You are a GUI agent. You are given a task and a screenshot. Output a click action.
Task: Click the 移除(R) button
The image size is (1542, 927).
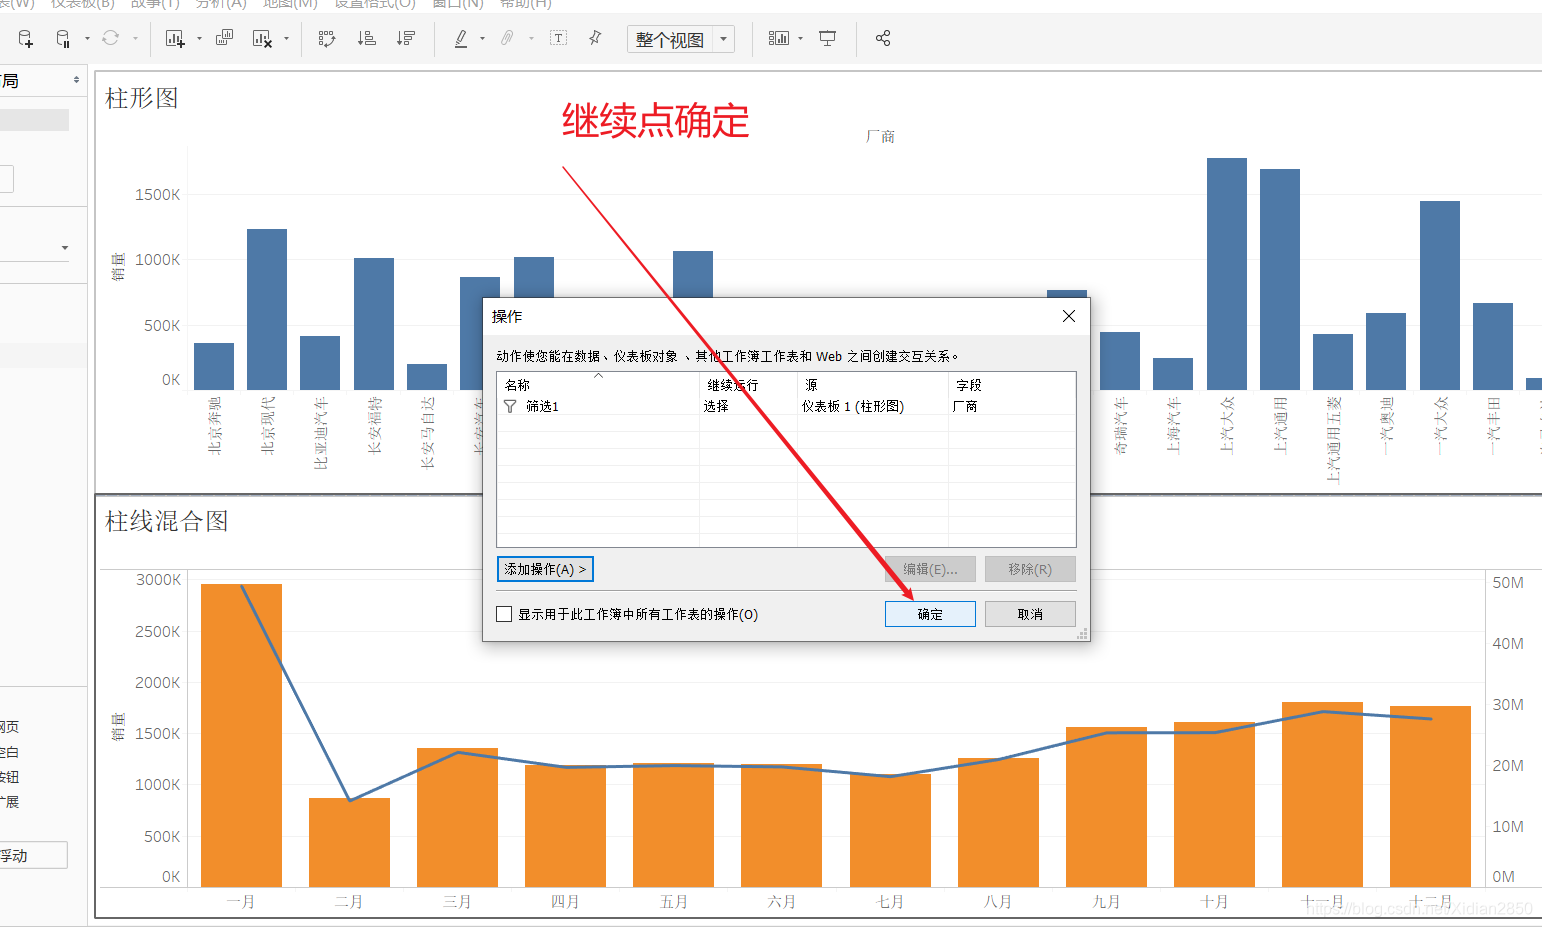tap(1030, 569)
